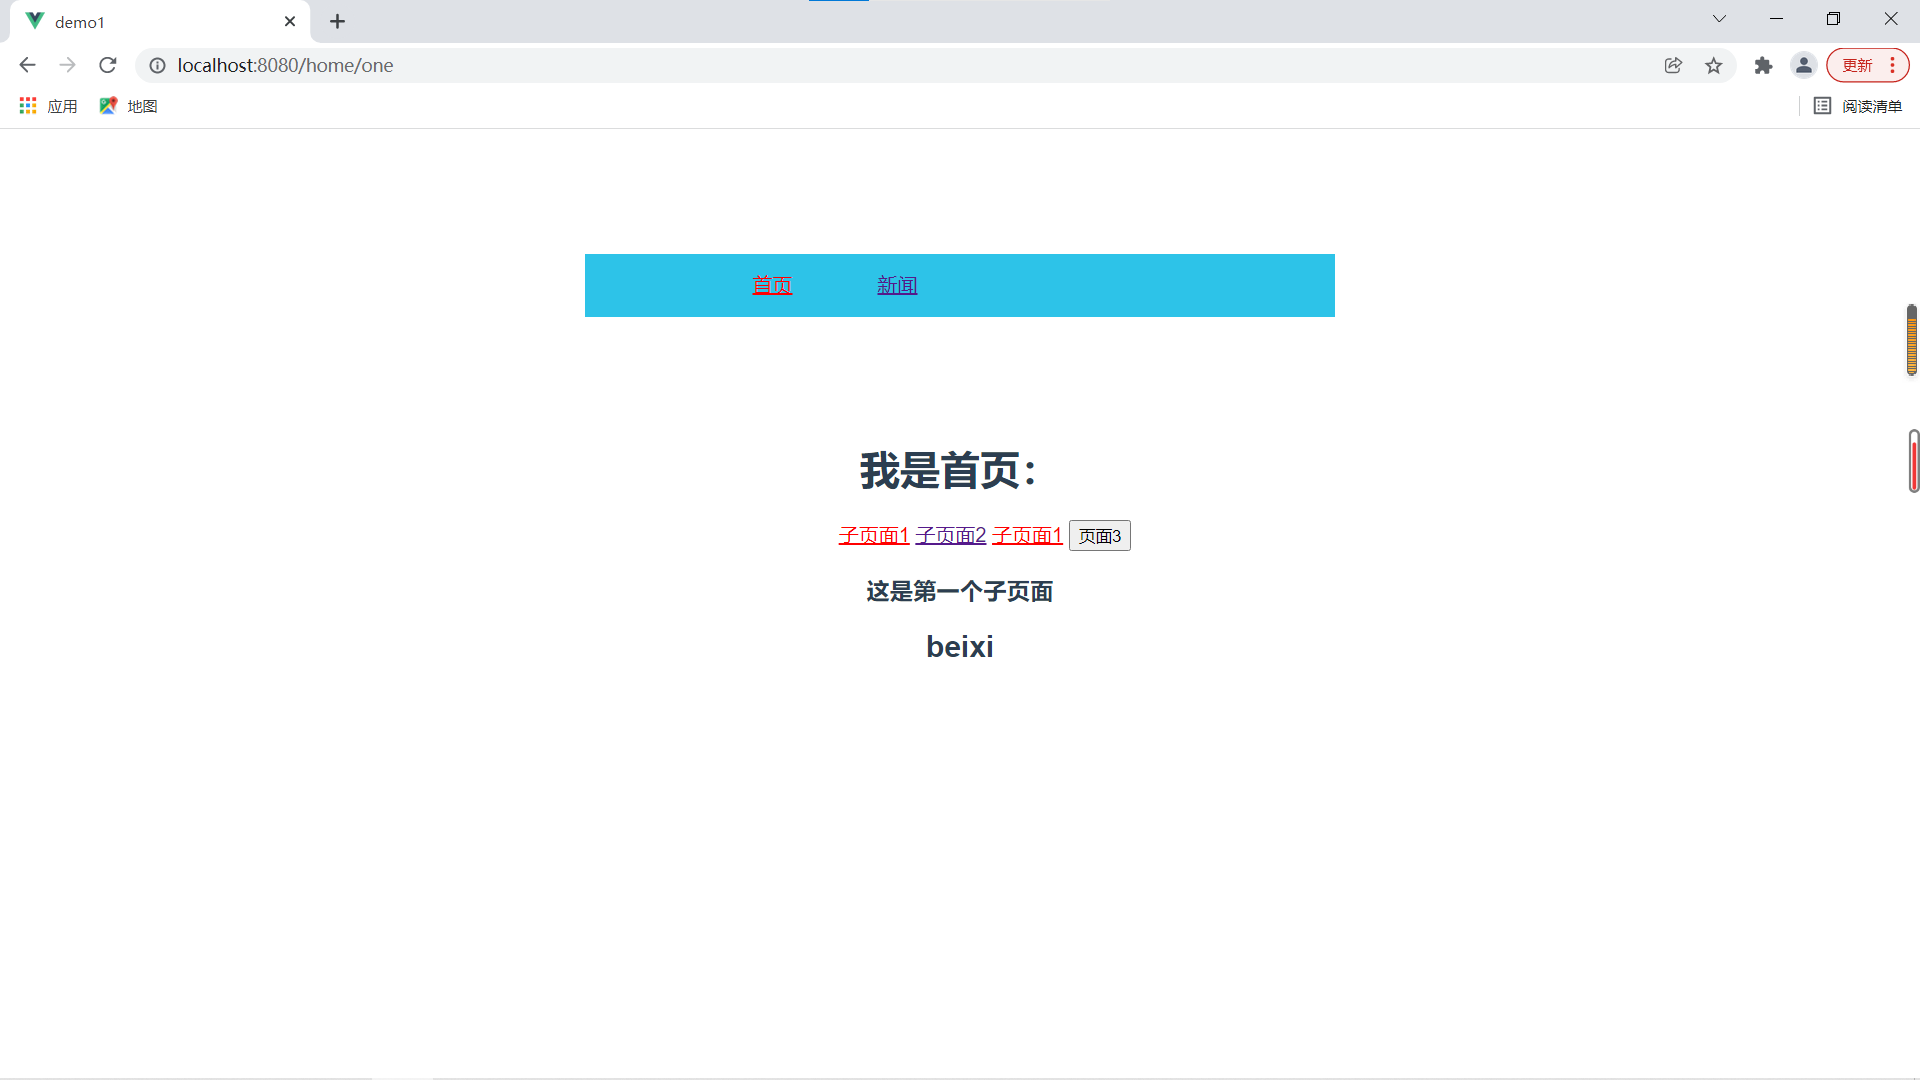Image resolution: width=1920 pixels, height=1080 pixels.
Task: Select the demo1 browser tab
Action: 160,22
